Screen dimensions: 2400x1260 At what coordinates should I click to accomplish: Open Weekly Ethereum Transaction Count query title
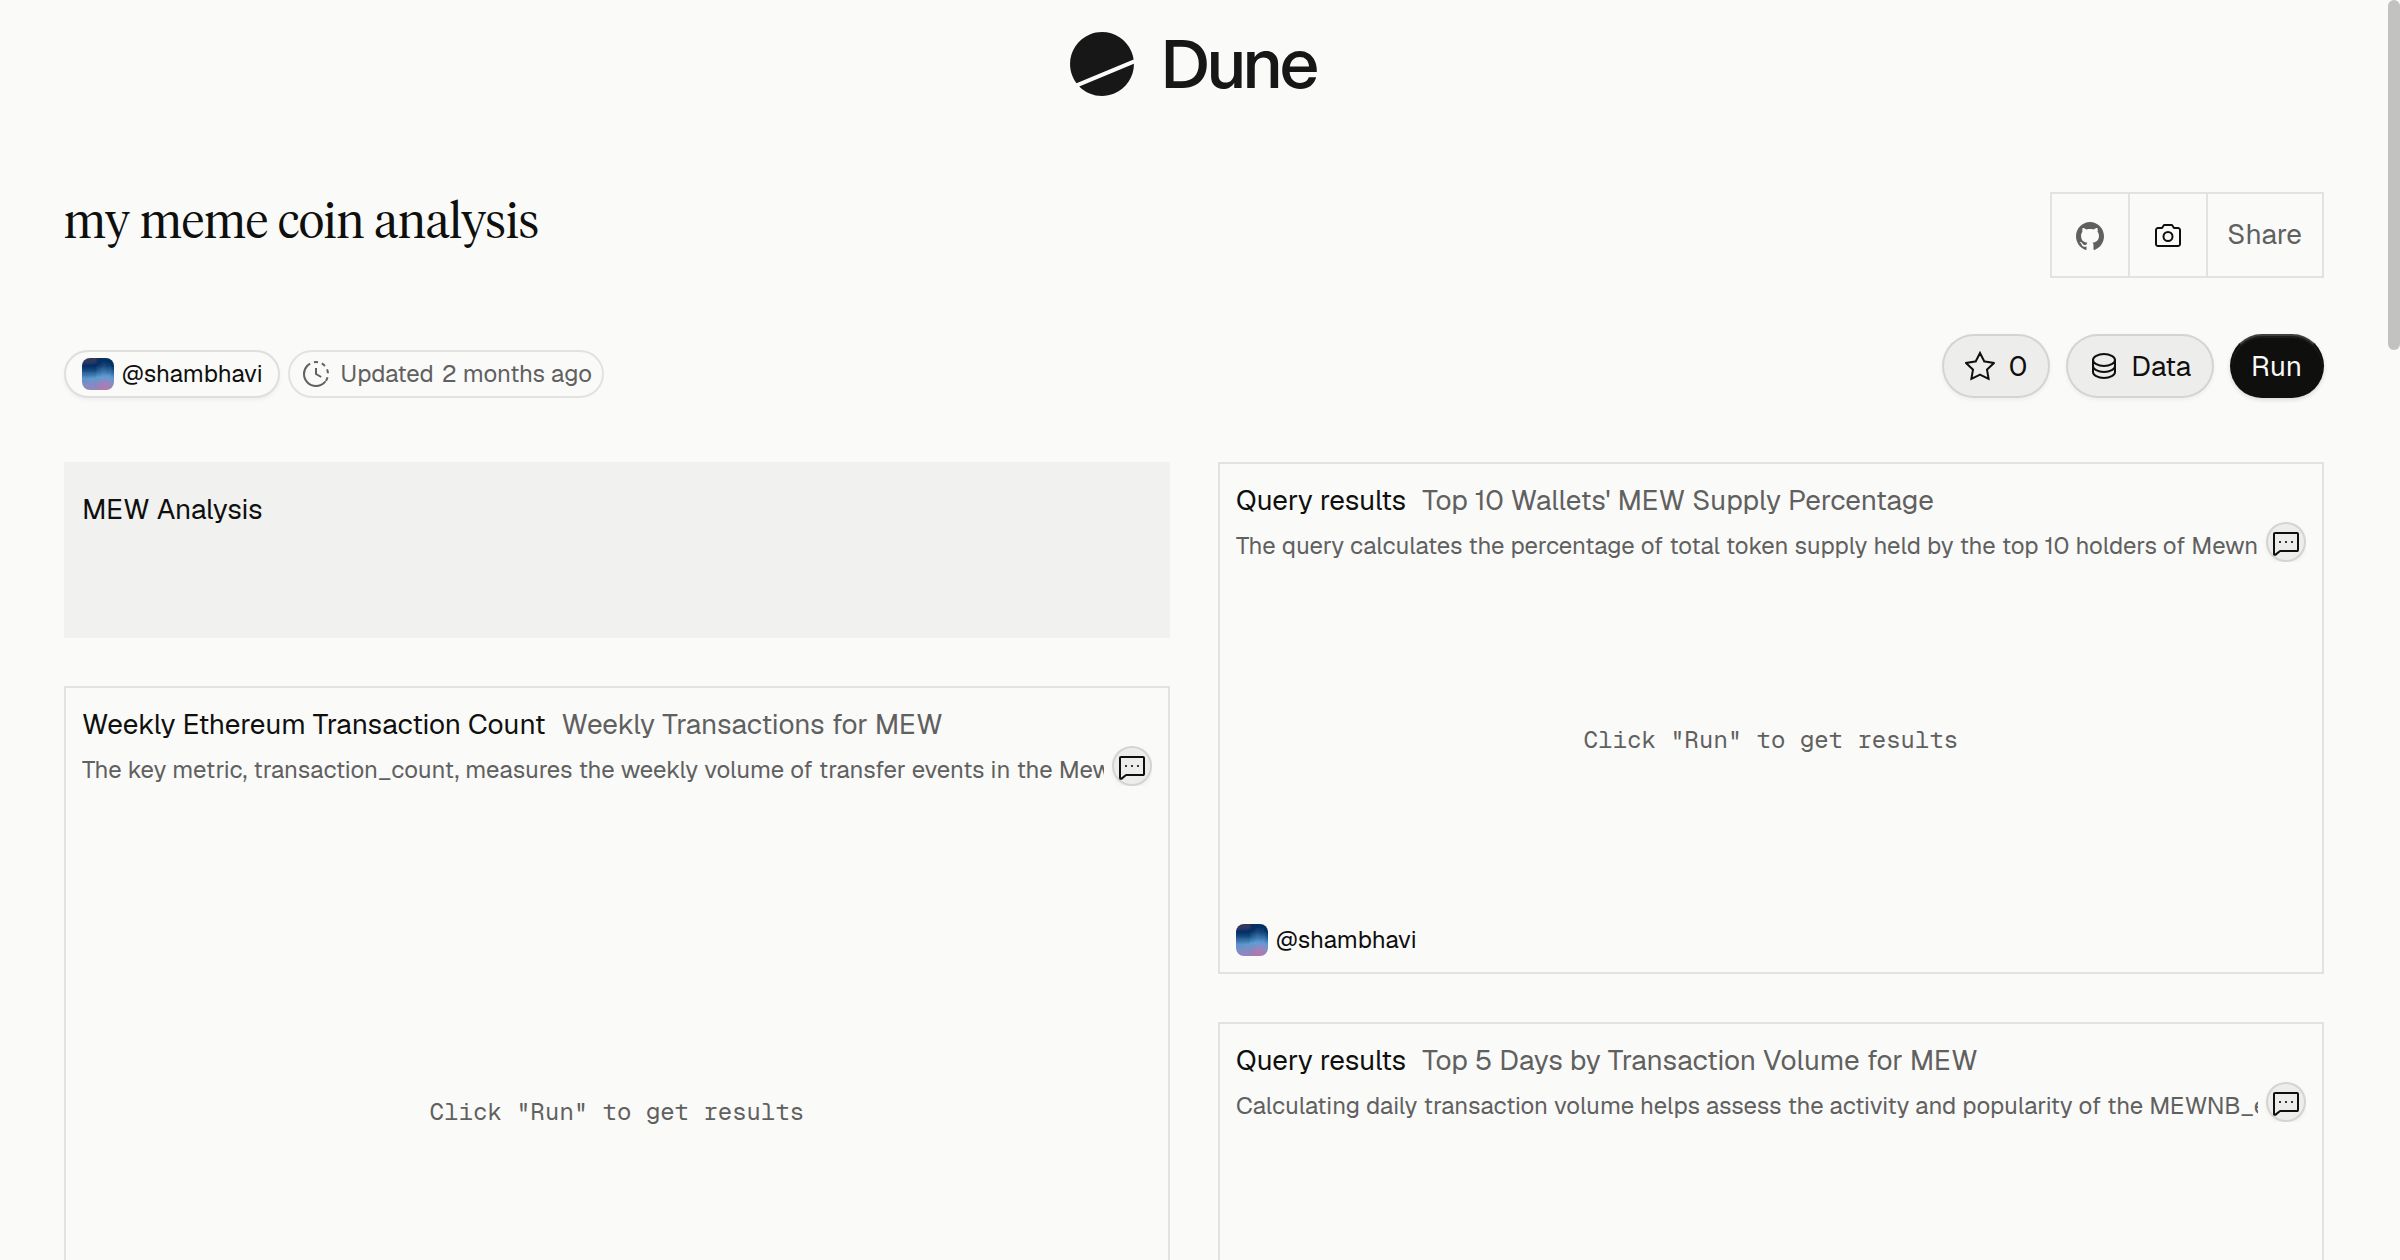314,724
